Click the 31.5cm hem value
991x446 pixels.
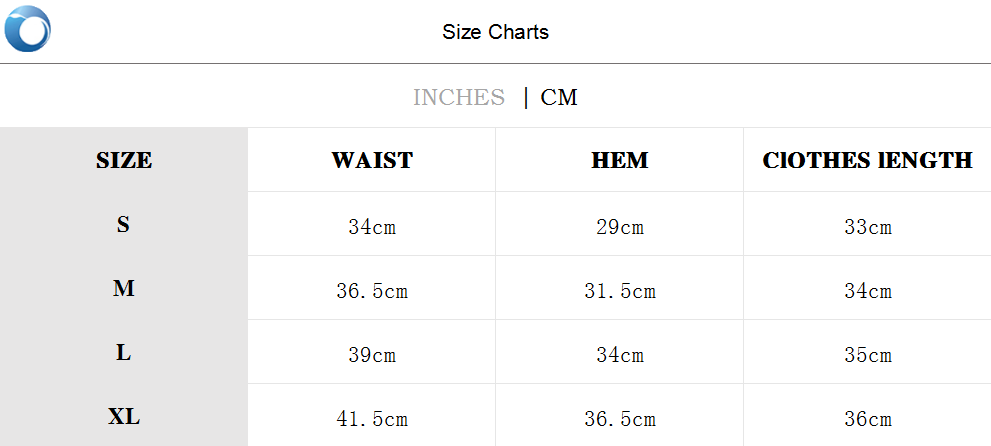(620, 291)
